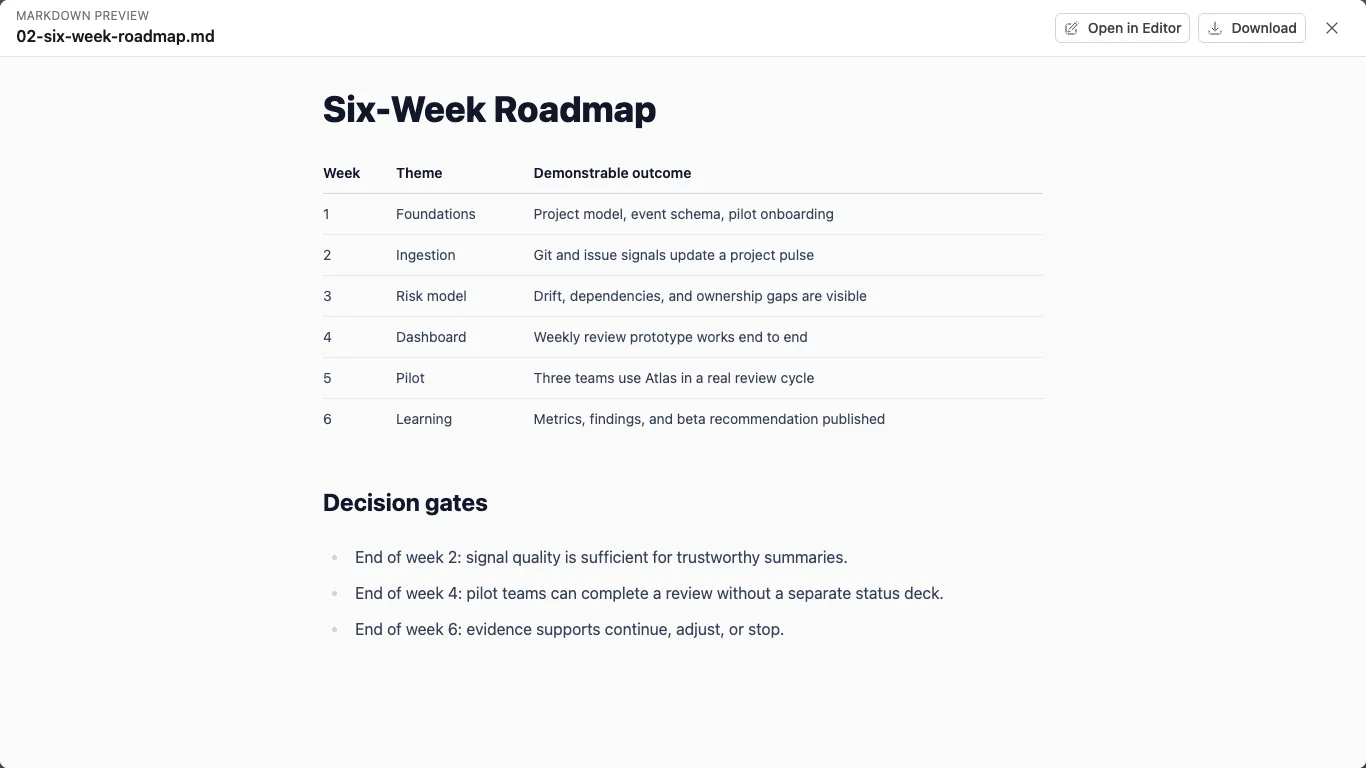Viewport: 1366px width, 768px height.
Task: Click the Learning theme cell
Action: pyautogui.click(x=424, y=419)
